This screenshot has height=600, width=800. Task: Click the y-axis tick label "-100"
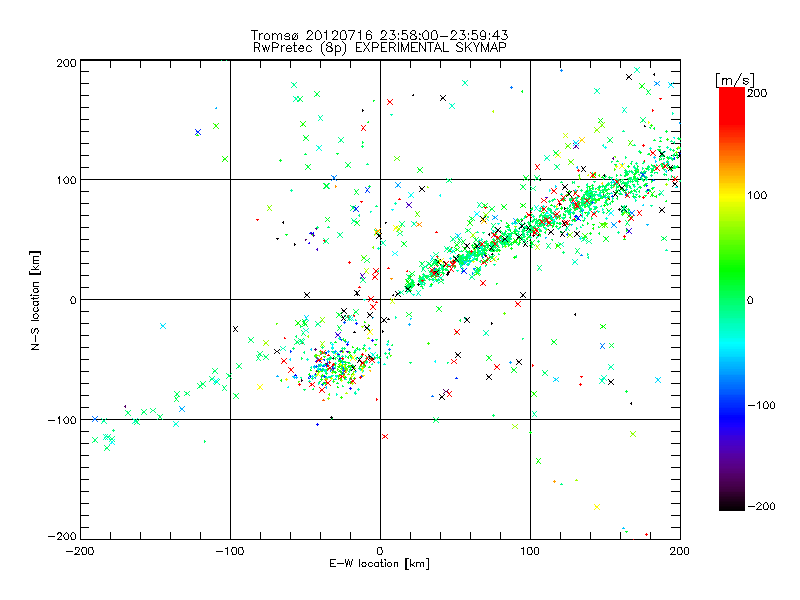[63, 420]
